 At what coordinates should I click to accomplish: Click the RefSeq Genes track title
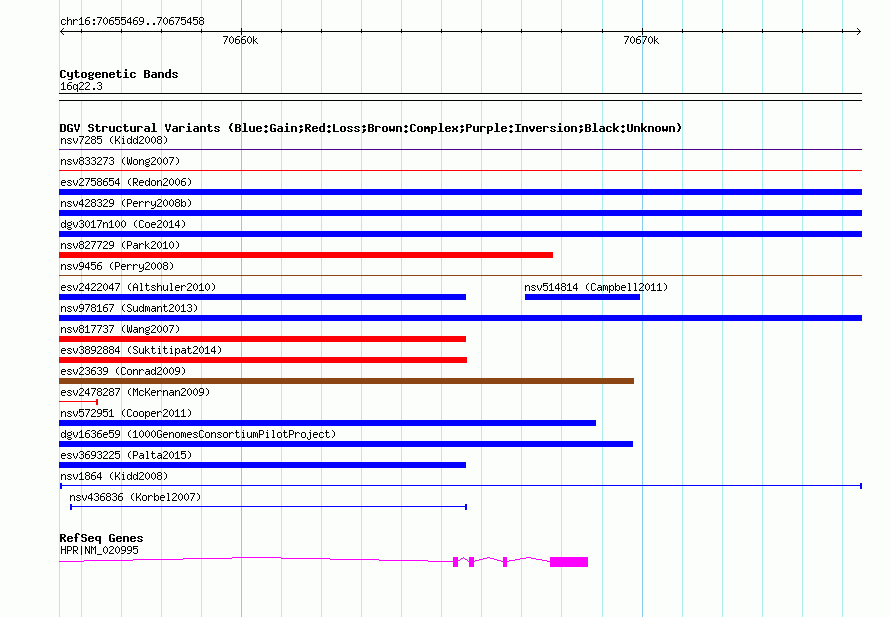pos(102,538)
